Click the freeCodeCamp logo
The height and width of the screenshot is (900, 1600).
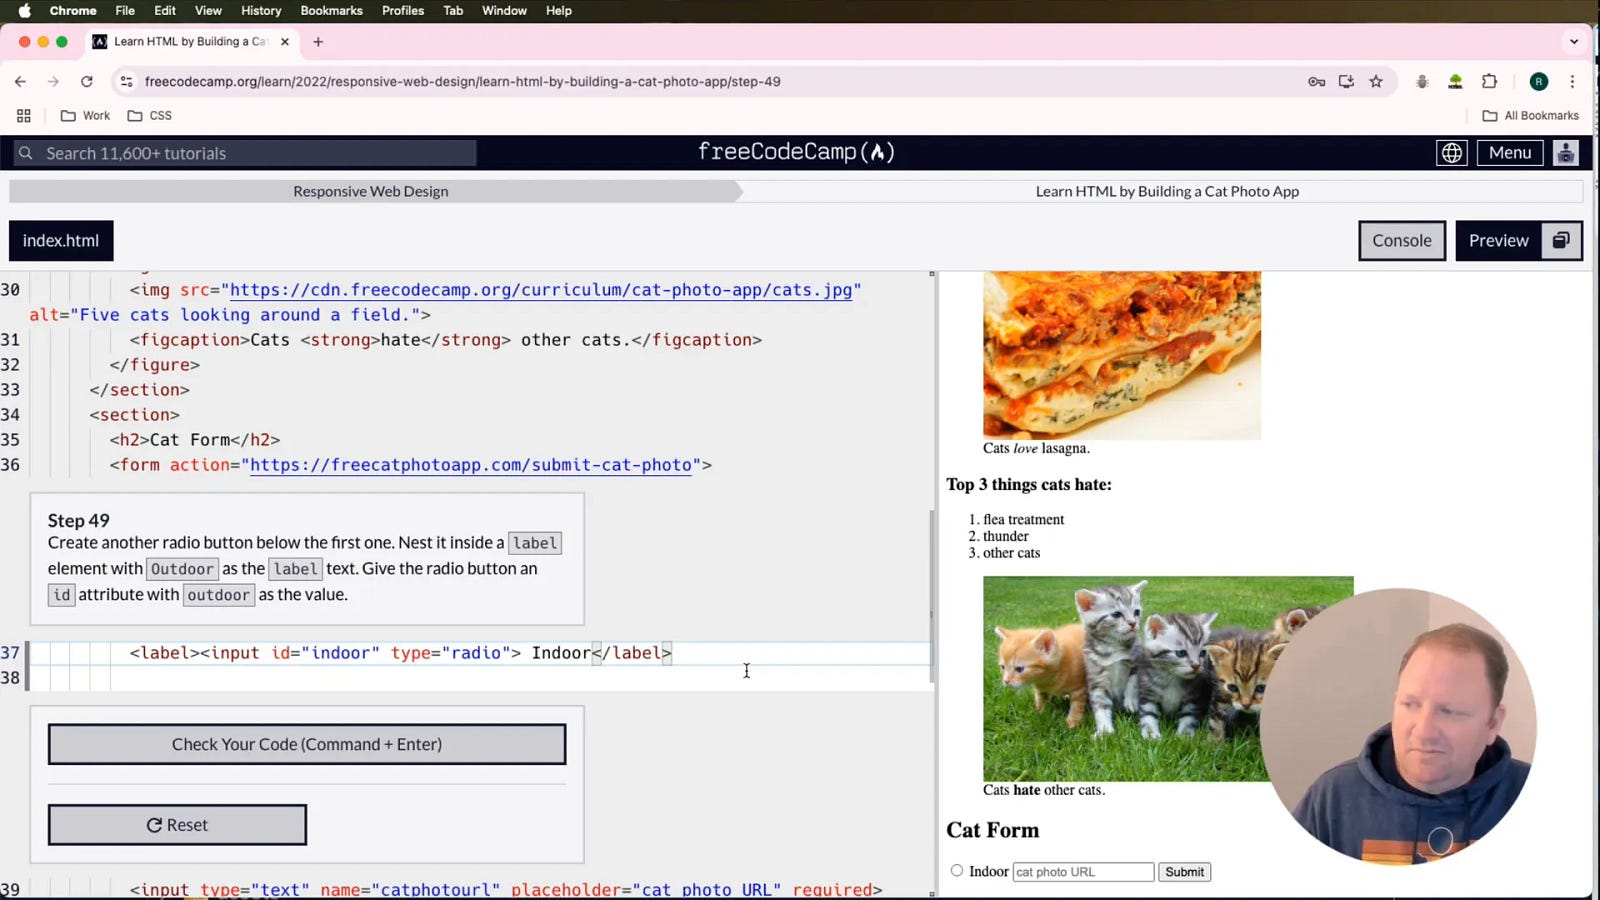(x=796, y=152)
